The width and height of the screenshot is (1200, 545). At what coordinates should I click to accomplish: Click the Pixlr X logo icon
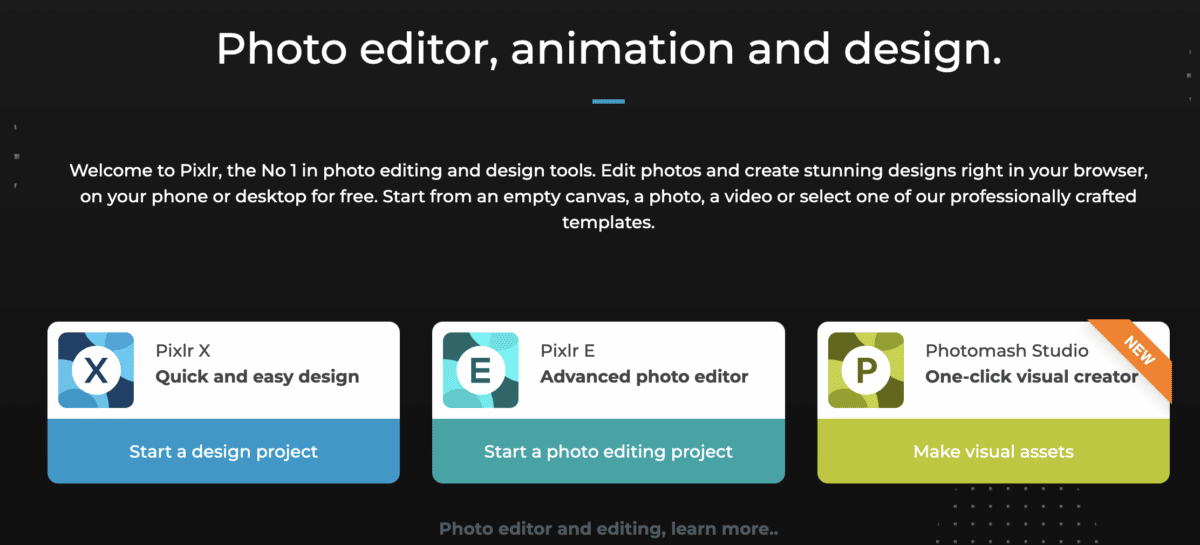[x=96, y=370]
